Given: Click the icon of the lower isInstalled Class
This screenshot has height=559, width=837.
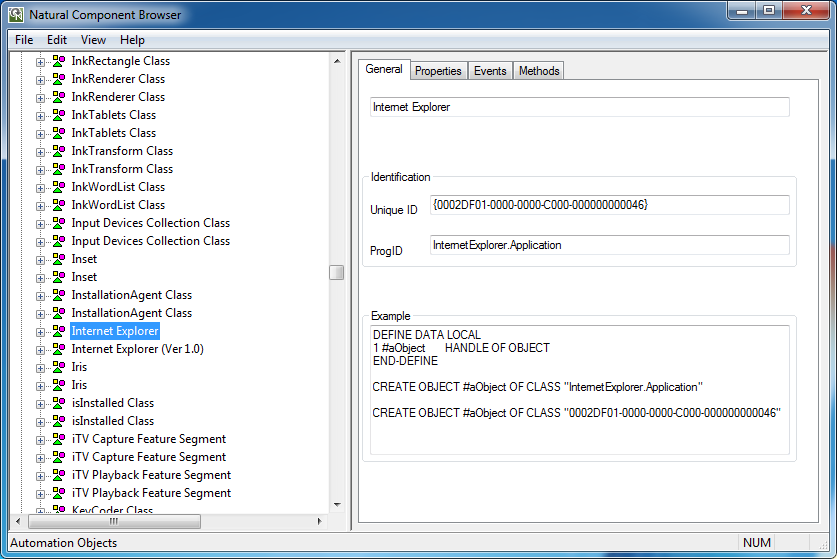Looking at the screenshot, I should [x=59, y=421].
